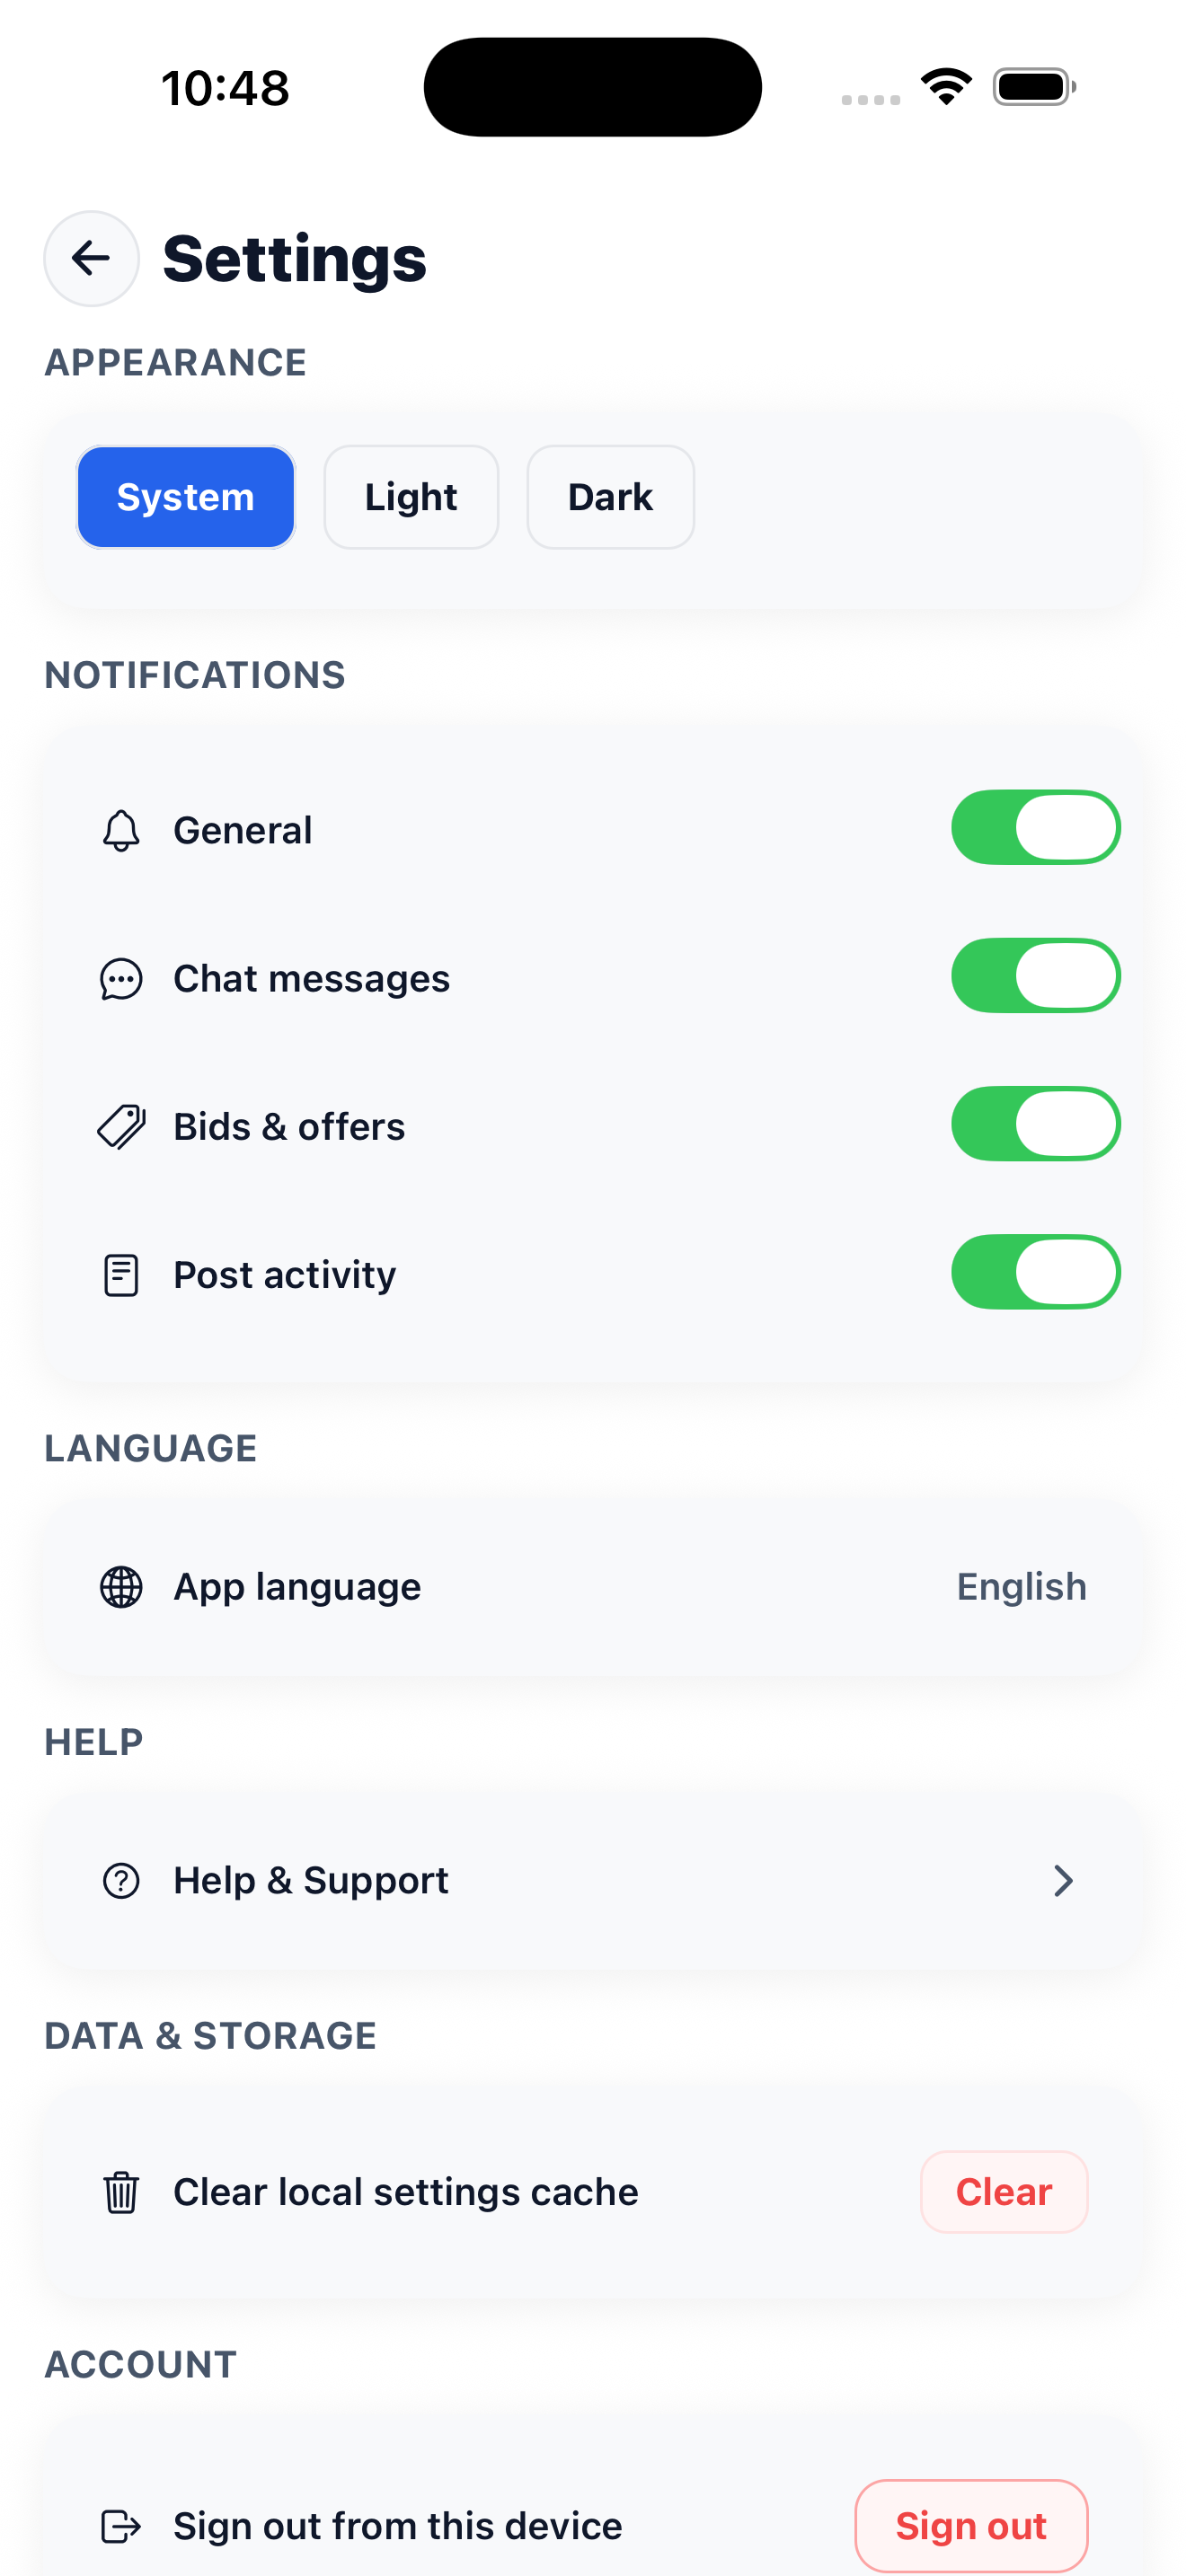Change app language from English
This screenshot has width=1186, height=2576.
1020,1587
